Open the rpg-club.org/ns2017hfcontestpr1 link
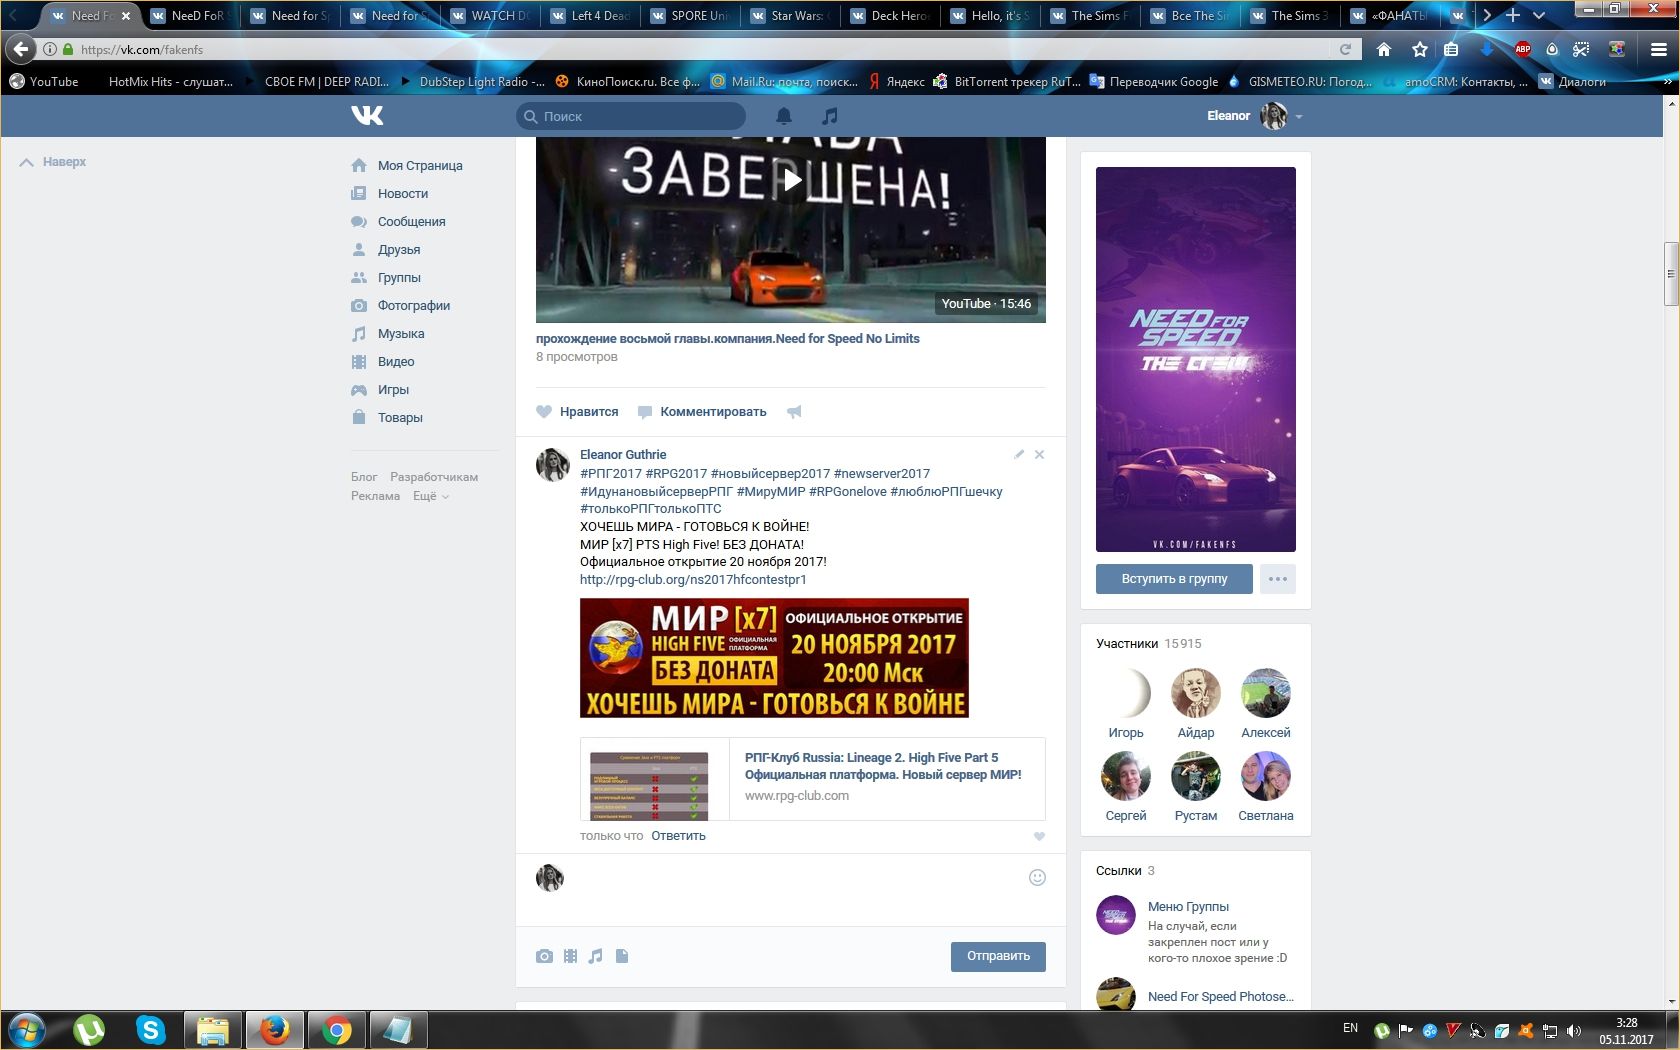Viewport: 1680px width, 1050px height. 693,580
